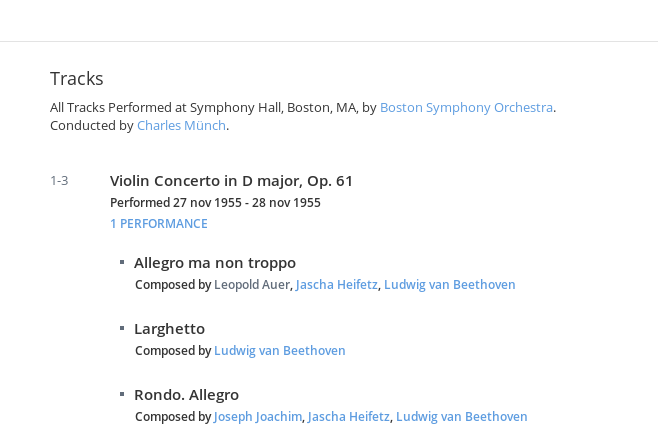Open Ludwig van Beethoven link under Larghetto
The width and height of the screenshot is (658, 445).
[x=279, y=351]
